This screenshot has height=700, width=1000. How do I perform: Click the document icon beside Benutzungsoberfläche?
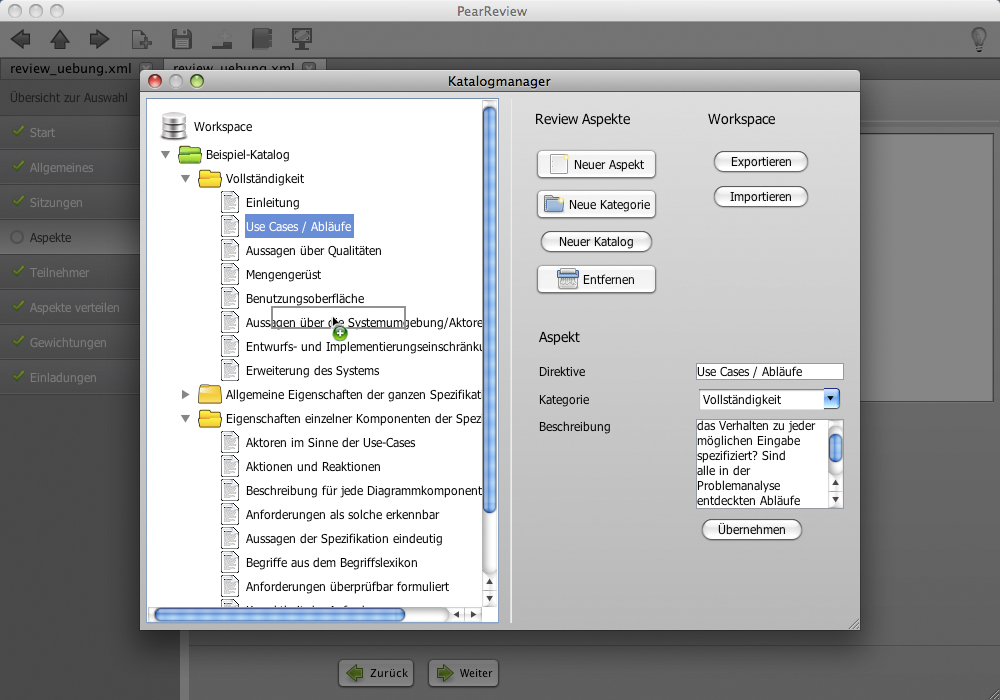pyautogui.click(x=230, y=298)
